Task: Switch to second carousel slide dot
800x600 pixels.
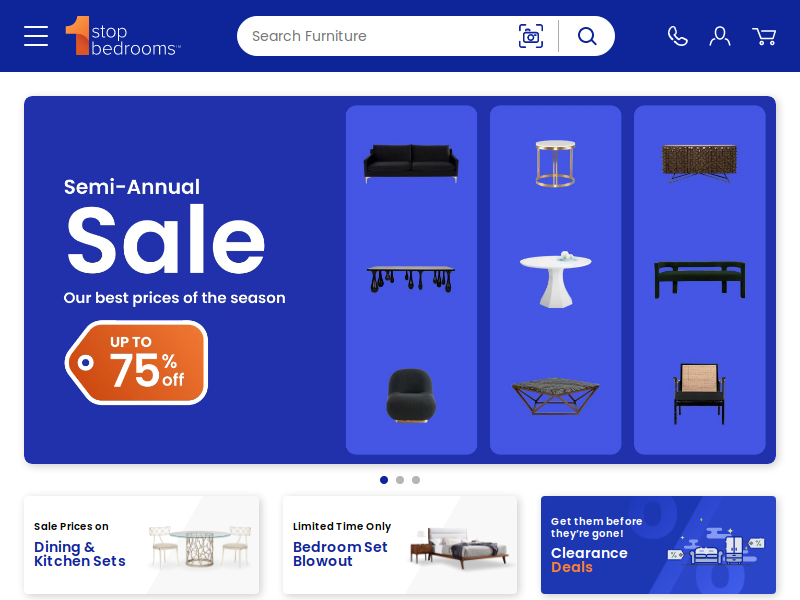Action: pos(400,480)
